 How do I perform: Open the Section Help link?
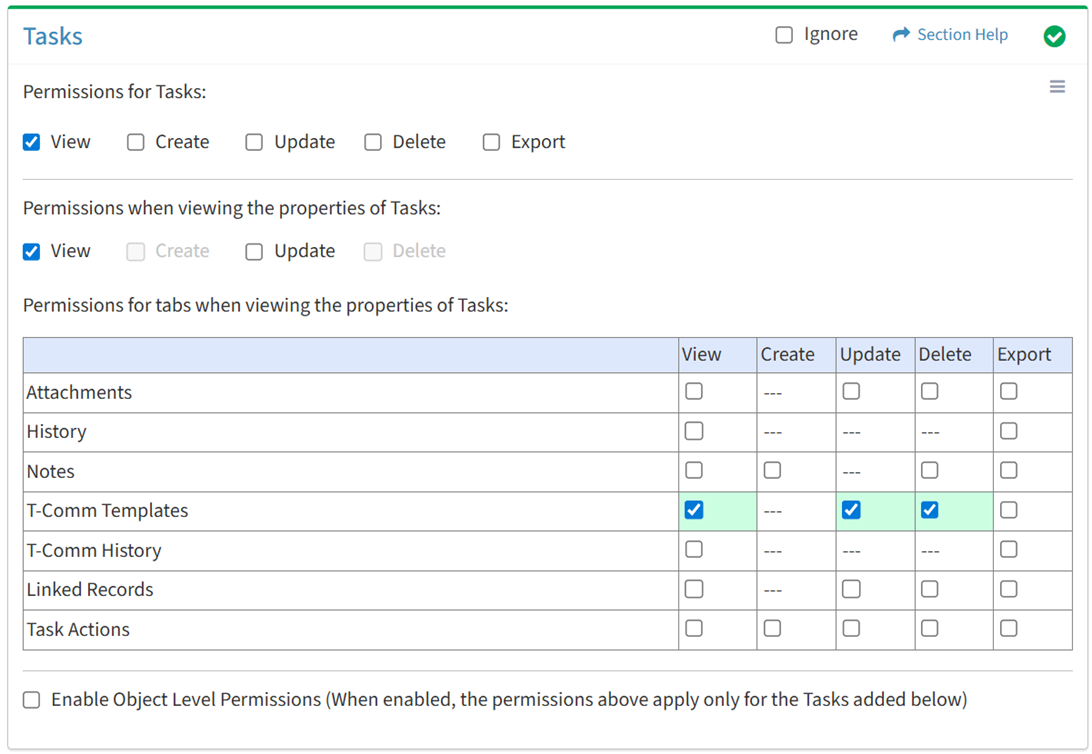[962, 35]
